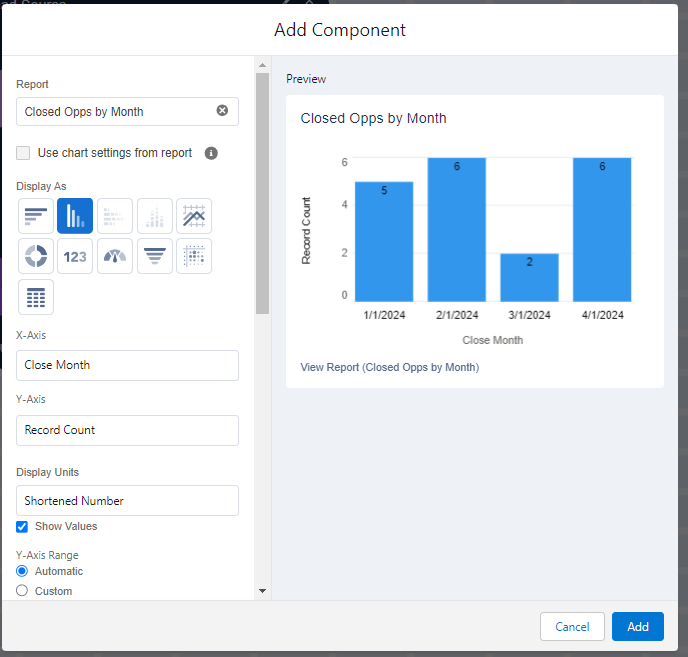Viewport: 688px width, 657px height.
Task: Uncheck the Show Values checkbox
Action: pos(22,527)
